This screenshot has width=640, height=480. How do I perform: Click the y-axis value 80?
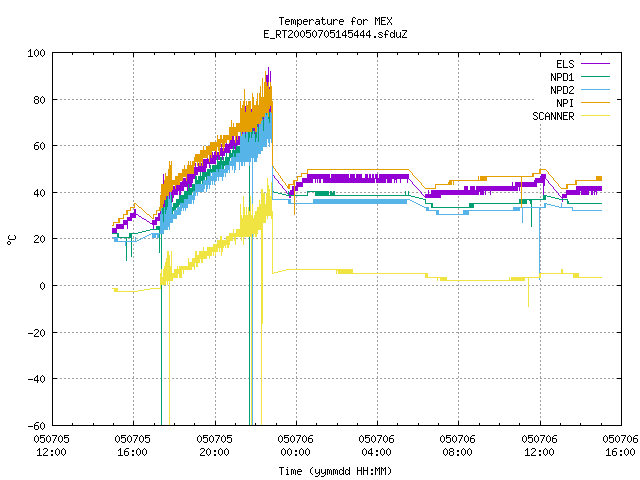point(39,100)
